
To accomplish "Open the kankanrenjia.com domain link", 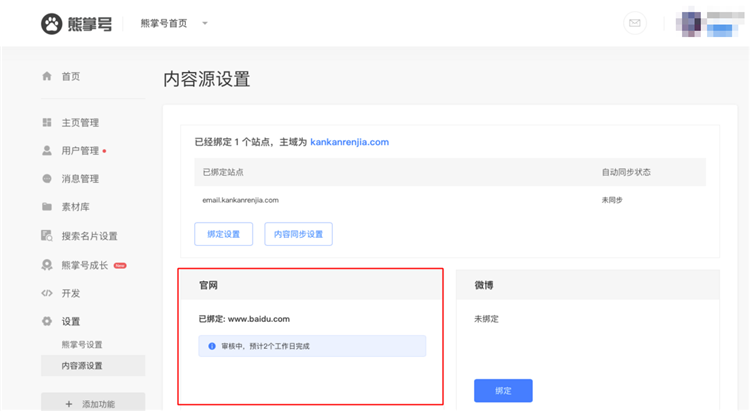I will click(x=349, y=142).
